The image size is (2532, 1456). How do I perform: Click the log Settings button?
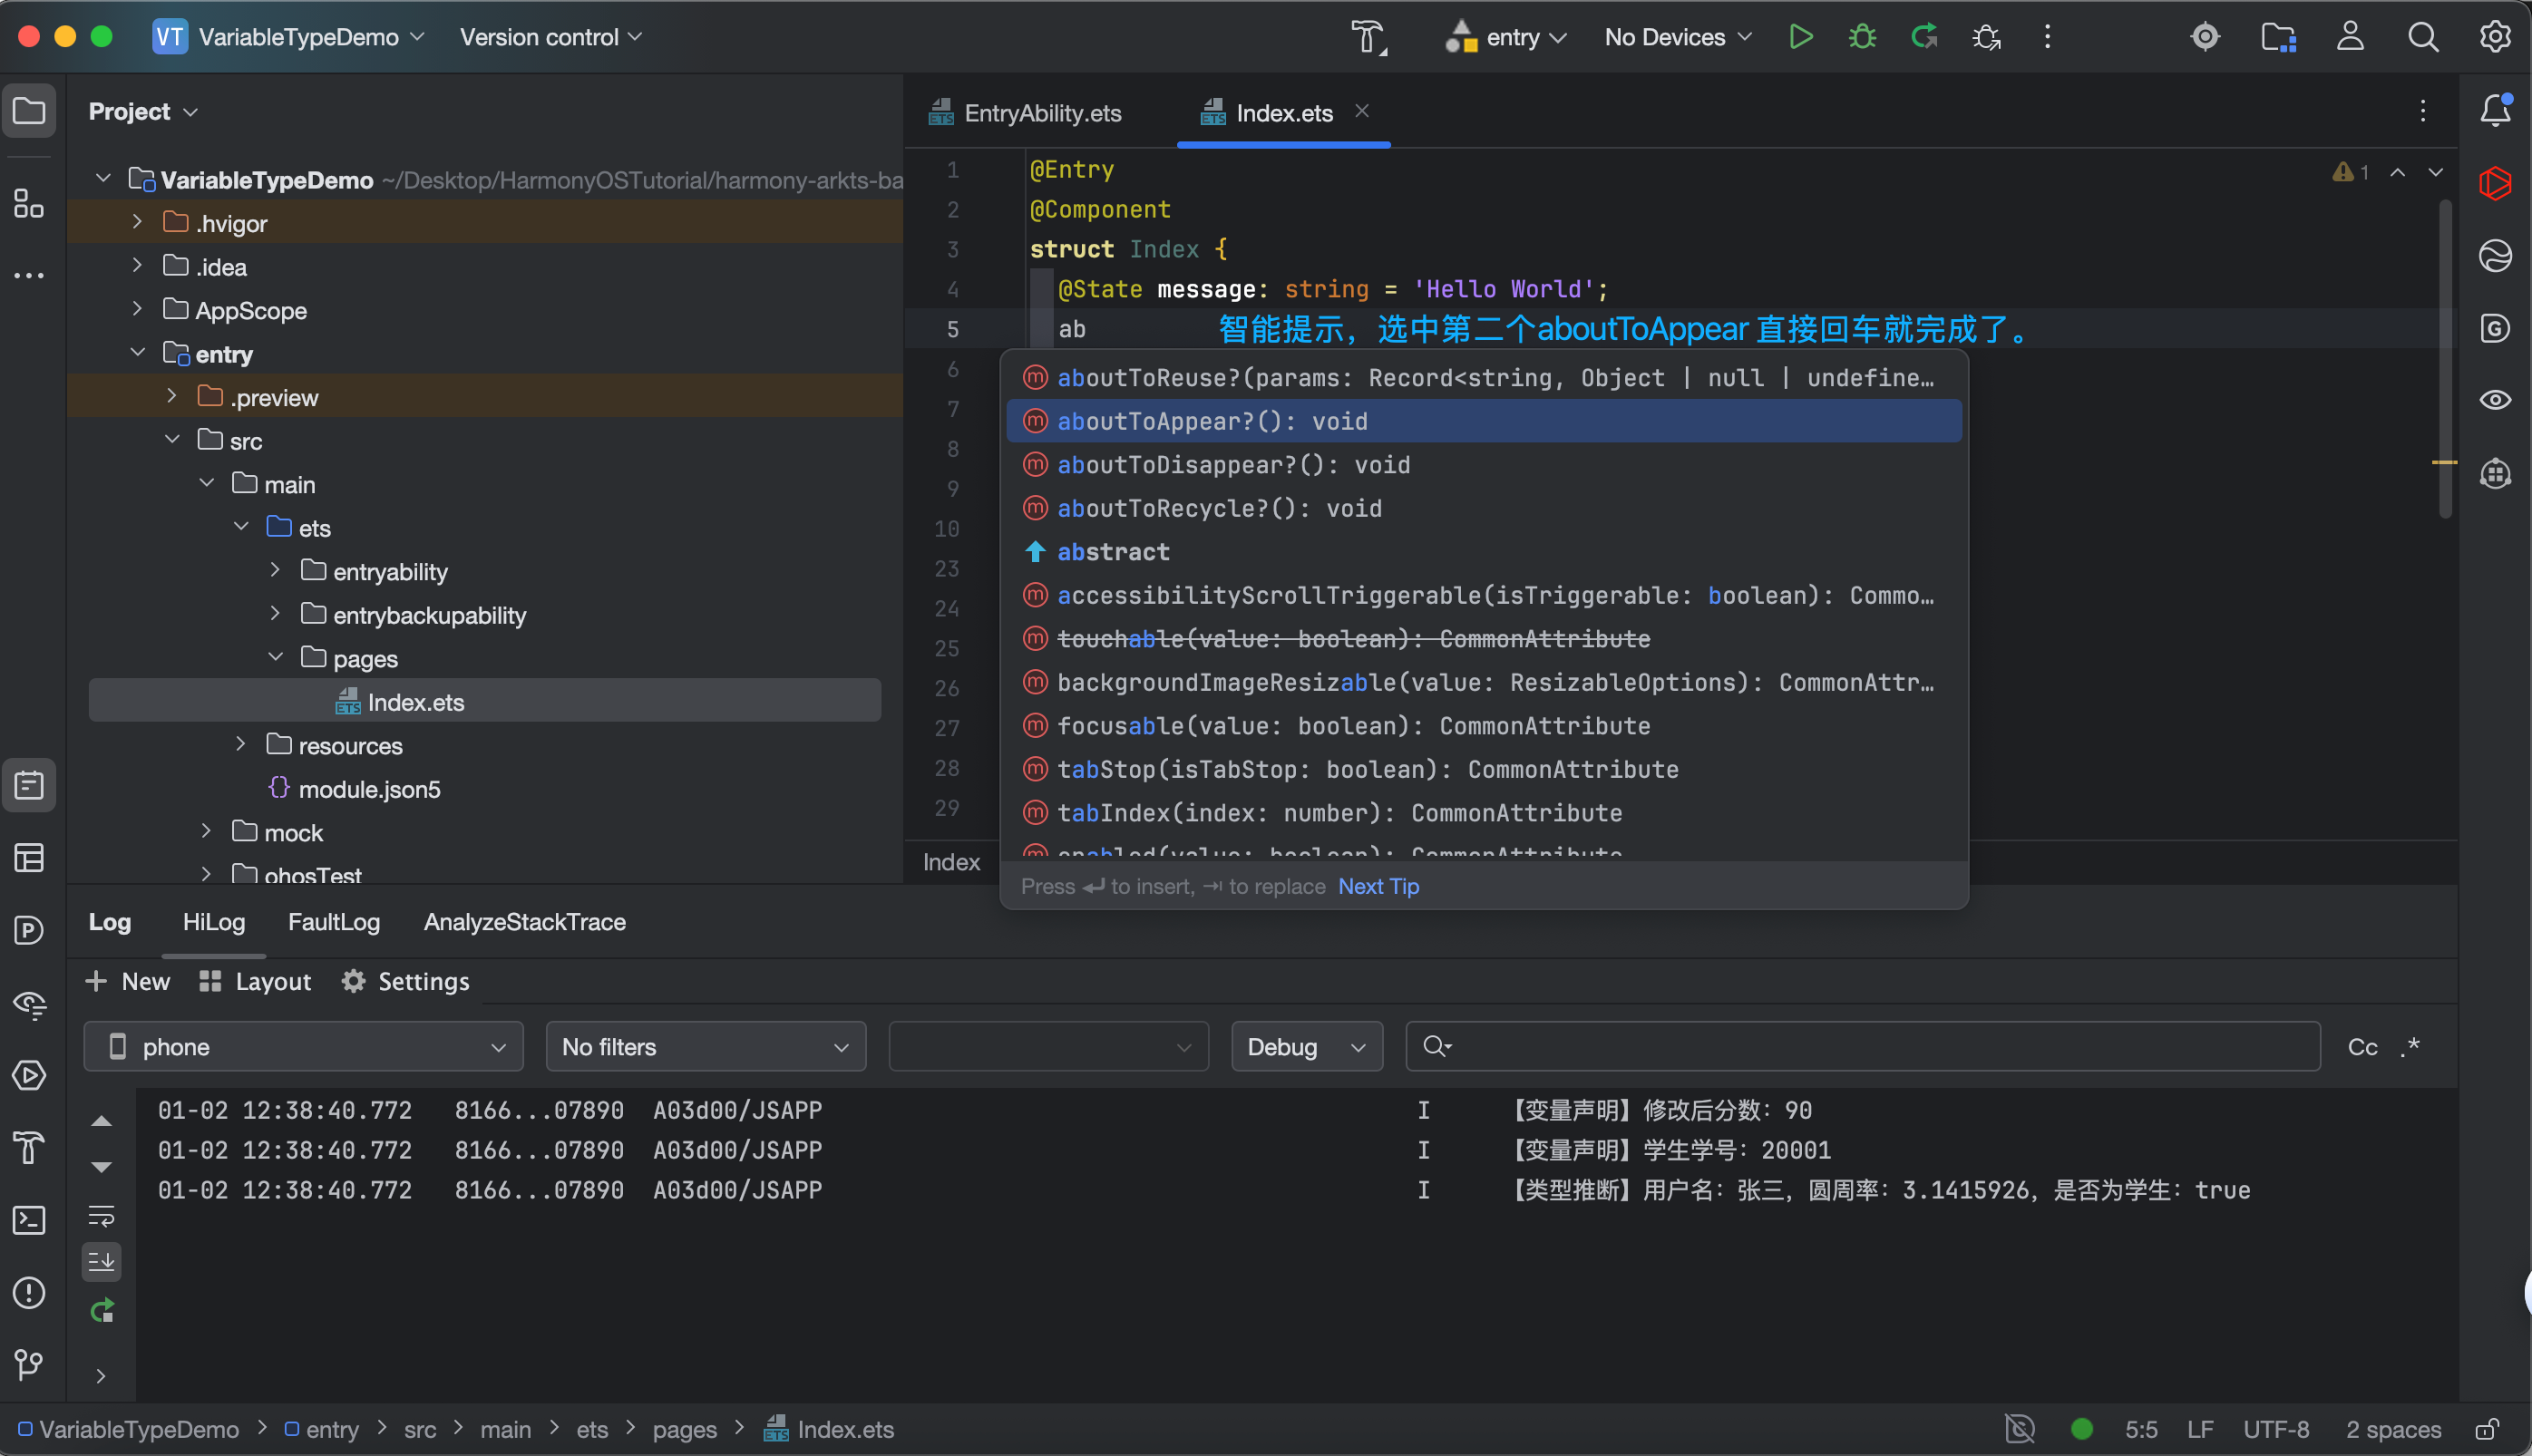point(405,982)
